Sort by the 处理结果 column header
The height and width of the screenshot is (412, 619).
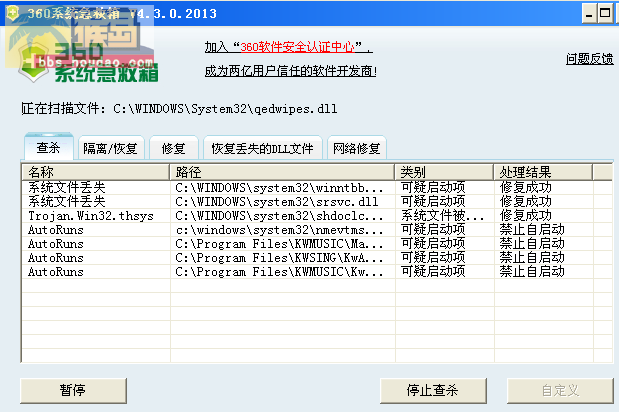coord(543,172)
